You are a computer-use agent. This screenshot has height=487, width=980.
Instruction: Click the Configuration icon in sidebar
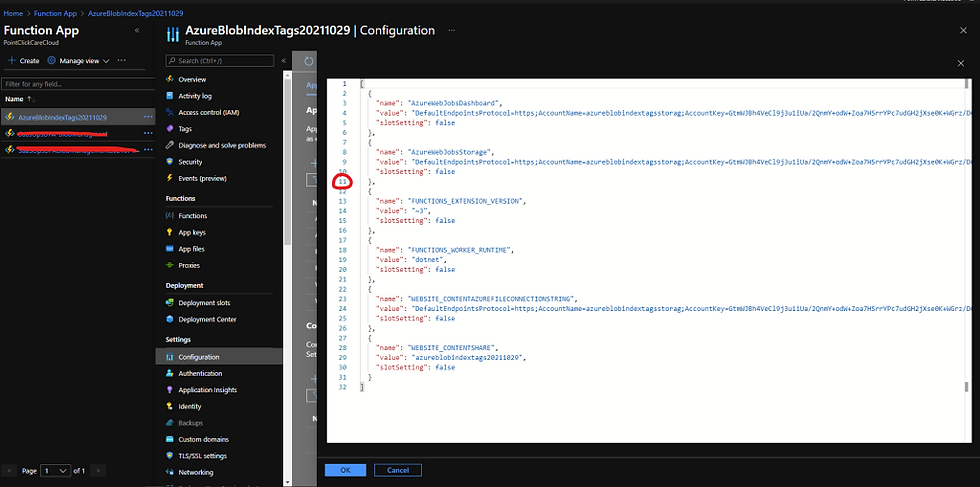[x=169, y=357]
